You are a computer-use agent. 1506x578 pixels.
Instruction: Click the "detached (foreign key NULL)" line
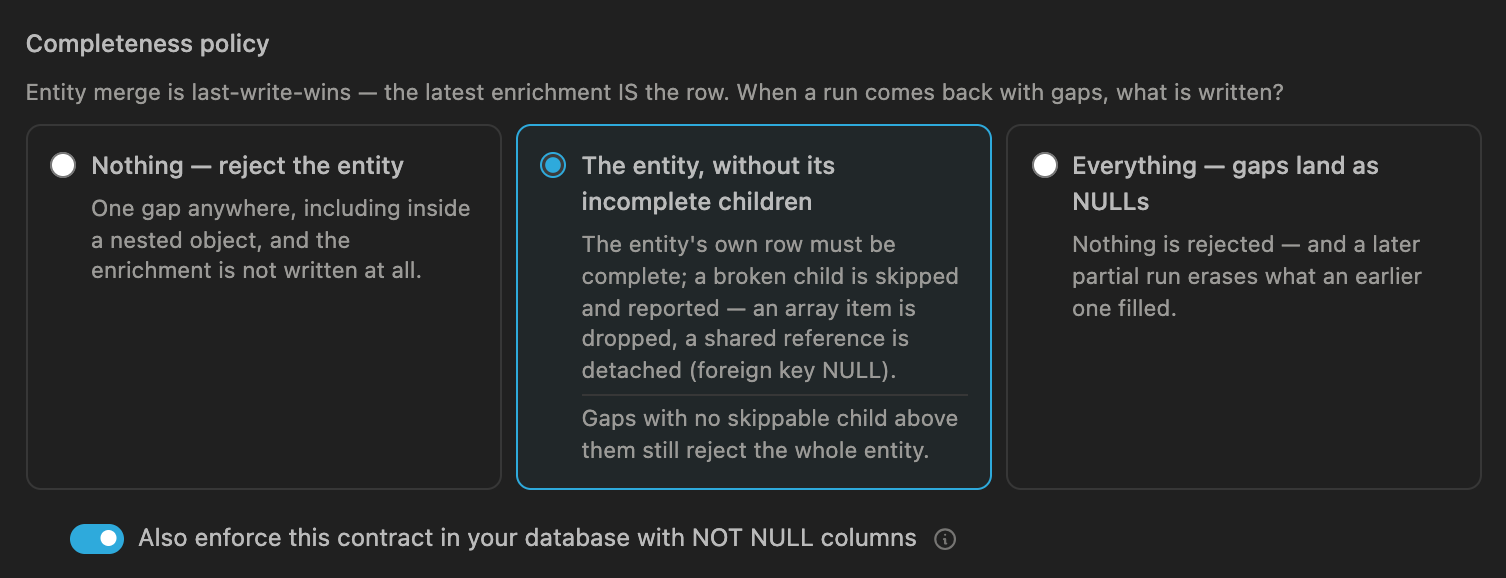pos(740,370)
